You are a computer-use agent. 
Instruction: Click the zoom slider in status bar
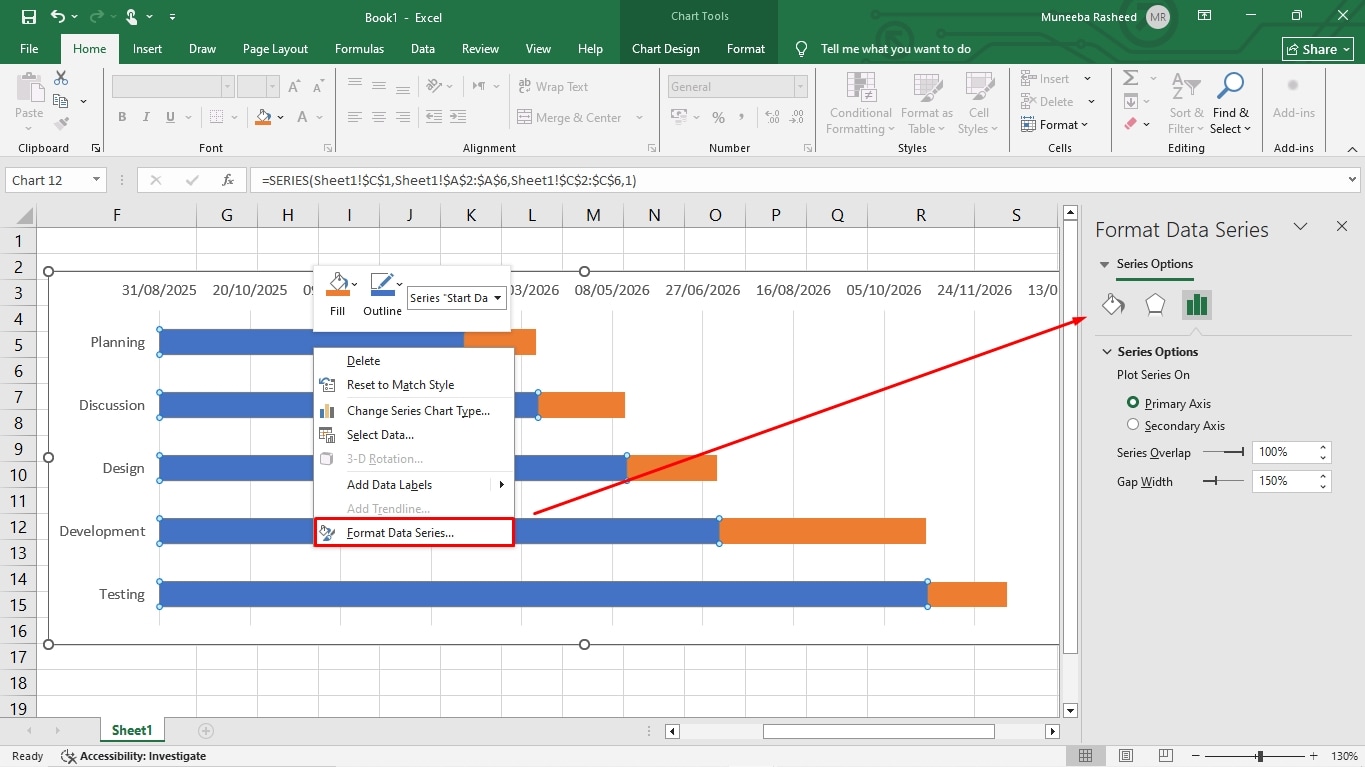(1260, 756)
